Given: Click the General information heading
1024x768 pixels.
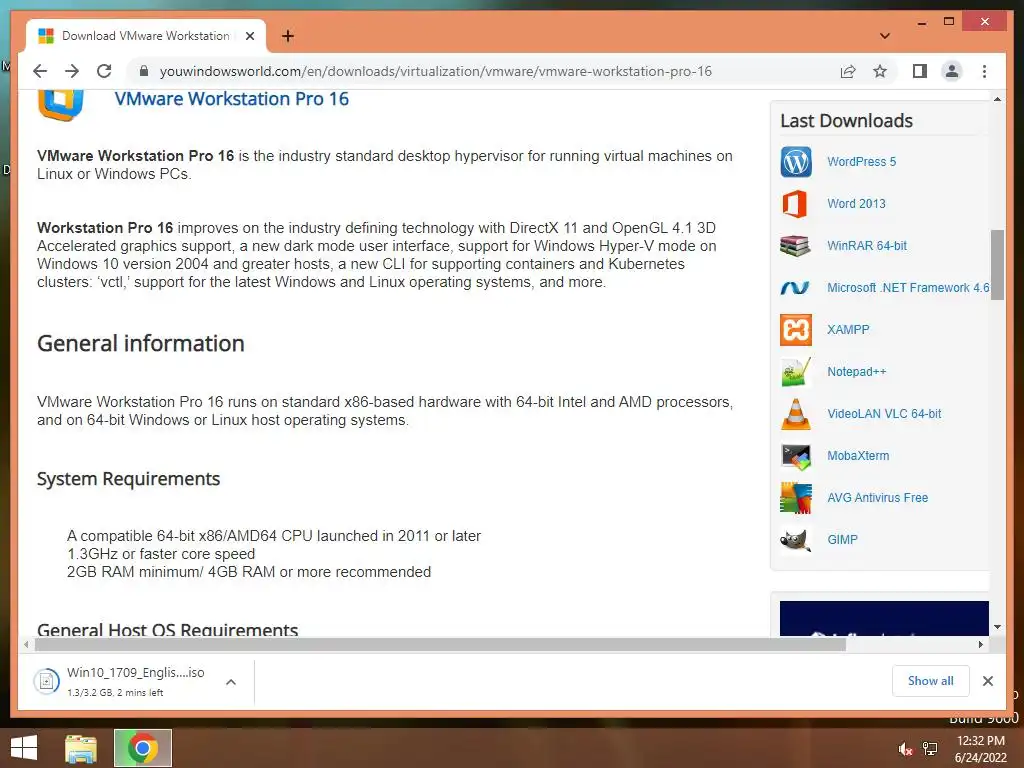Looking at the screenshot, I should point(140,344).
